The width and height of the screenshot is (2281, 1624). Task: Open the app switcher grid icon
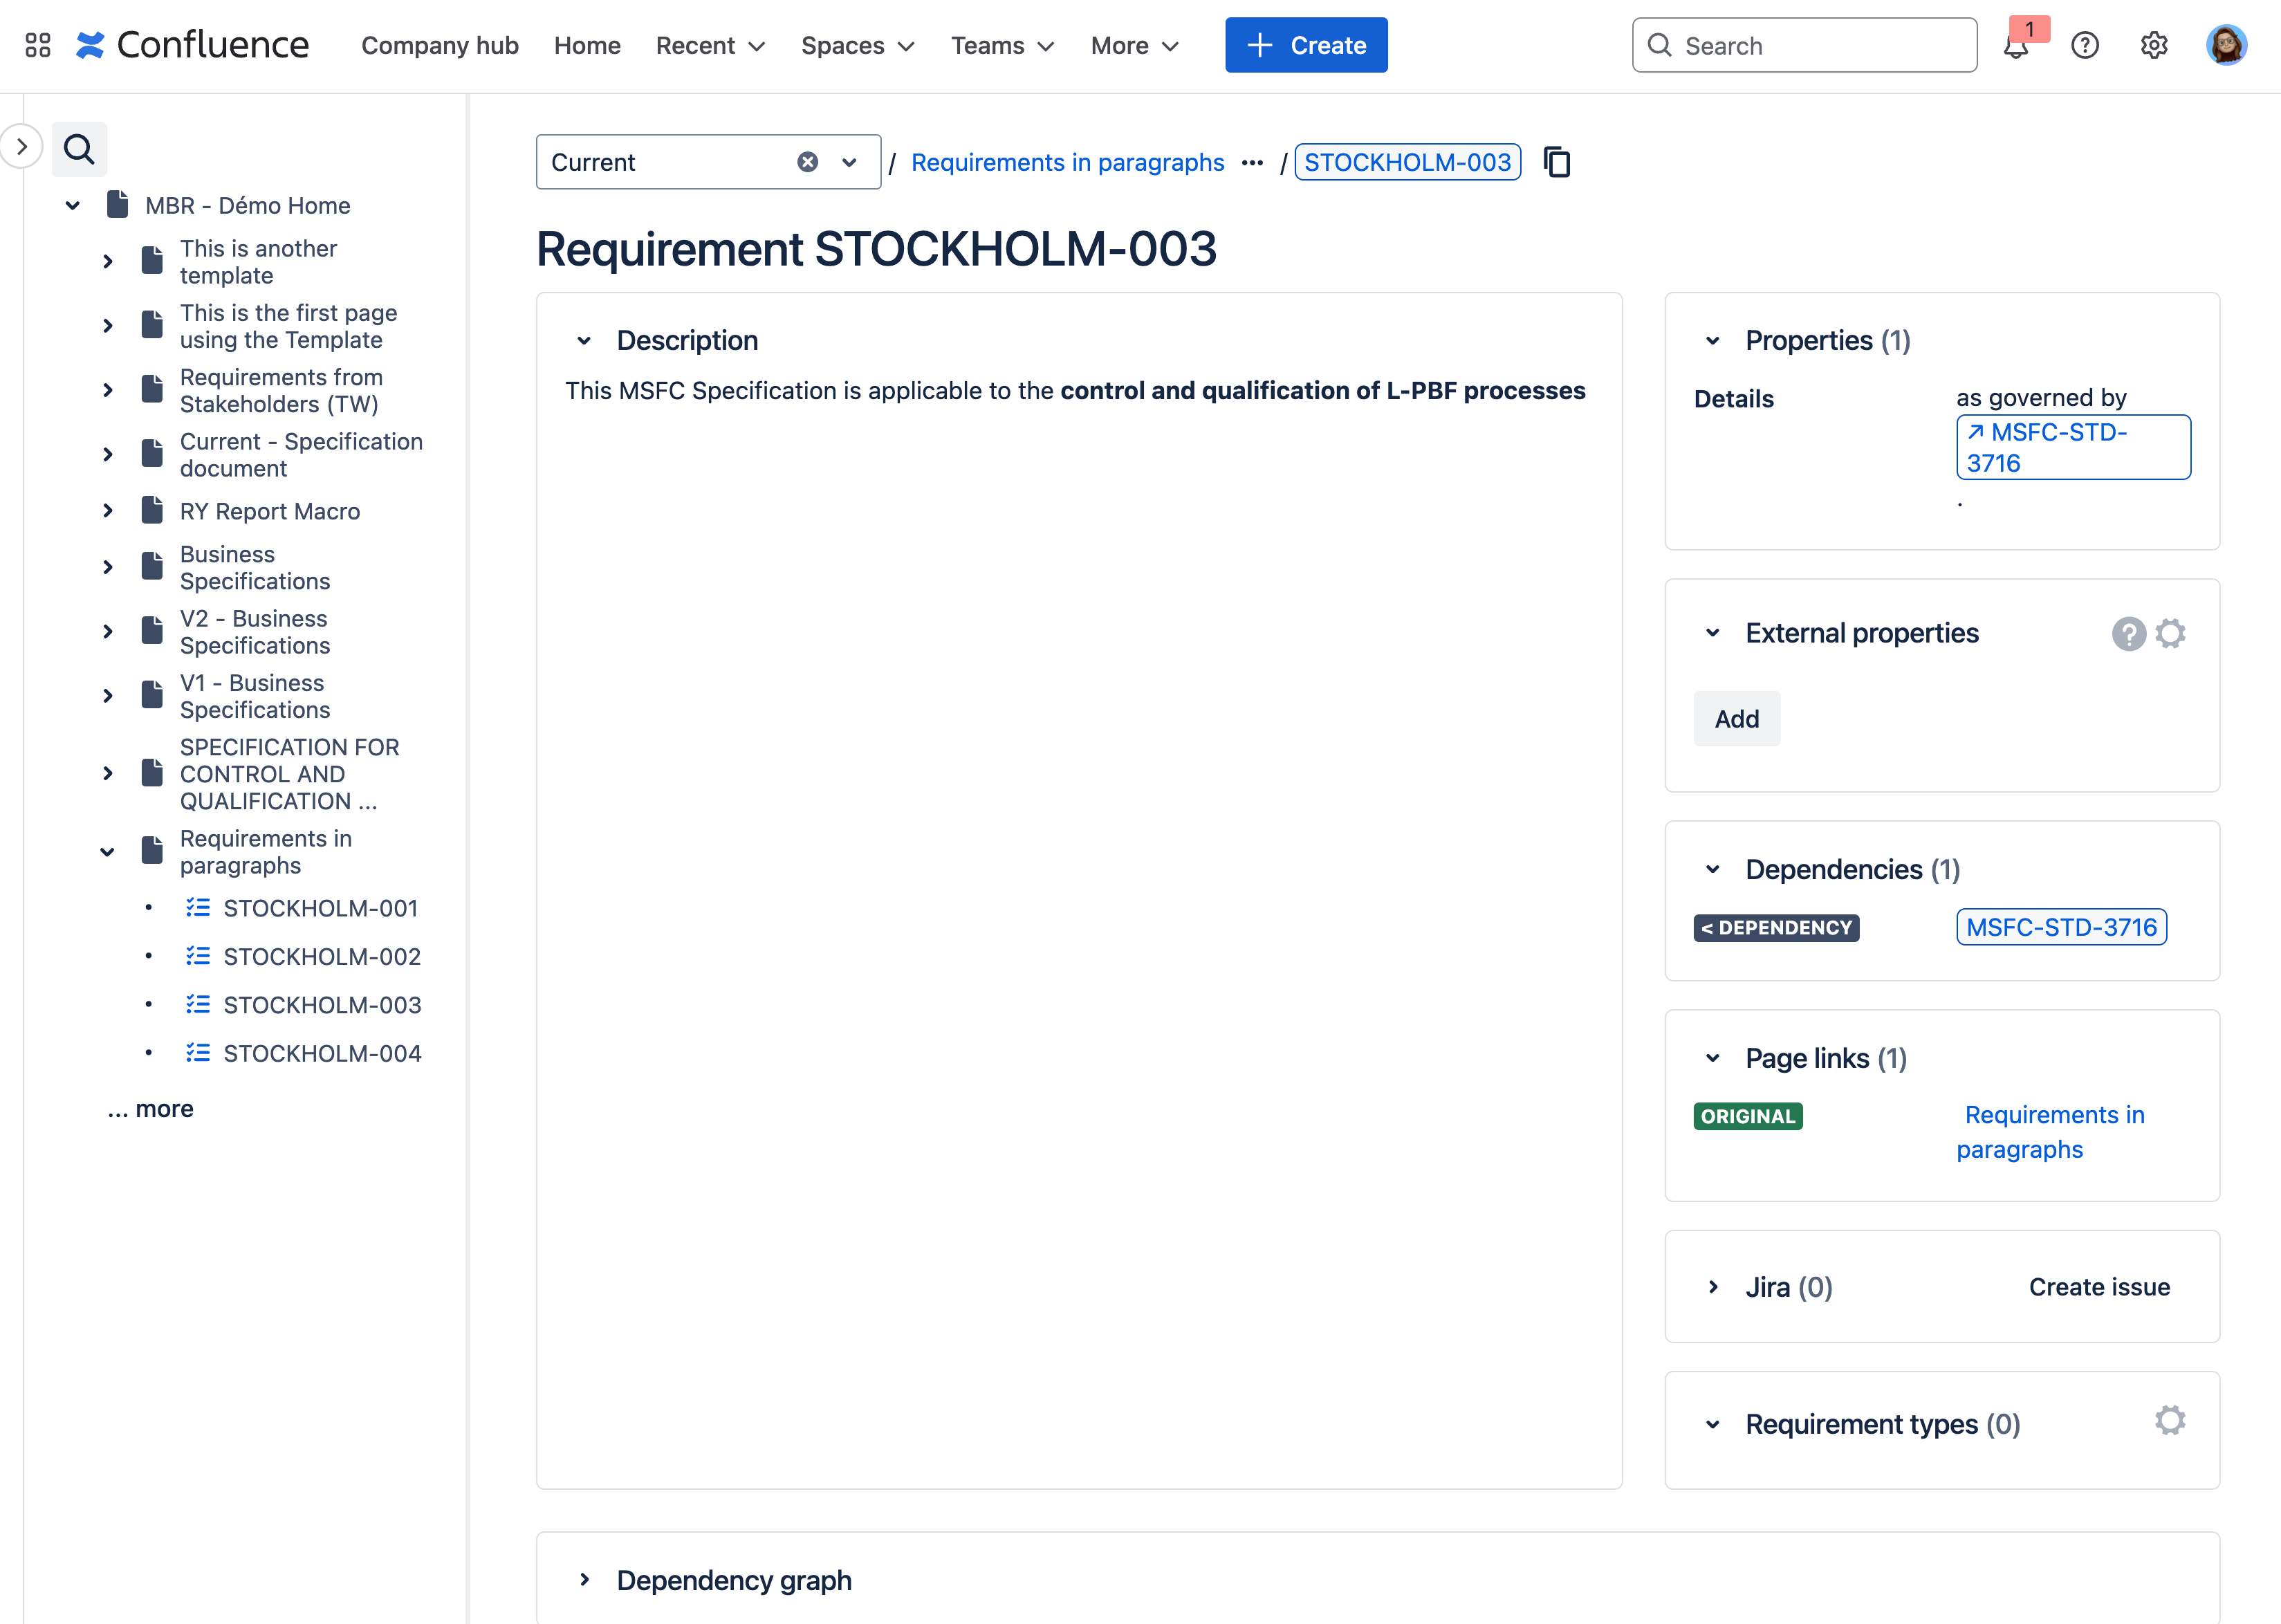pyautogui.click(x=38, y=45)
